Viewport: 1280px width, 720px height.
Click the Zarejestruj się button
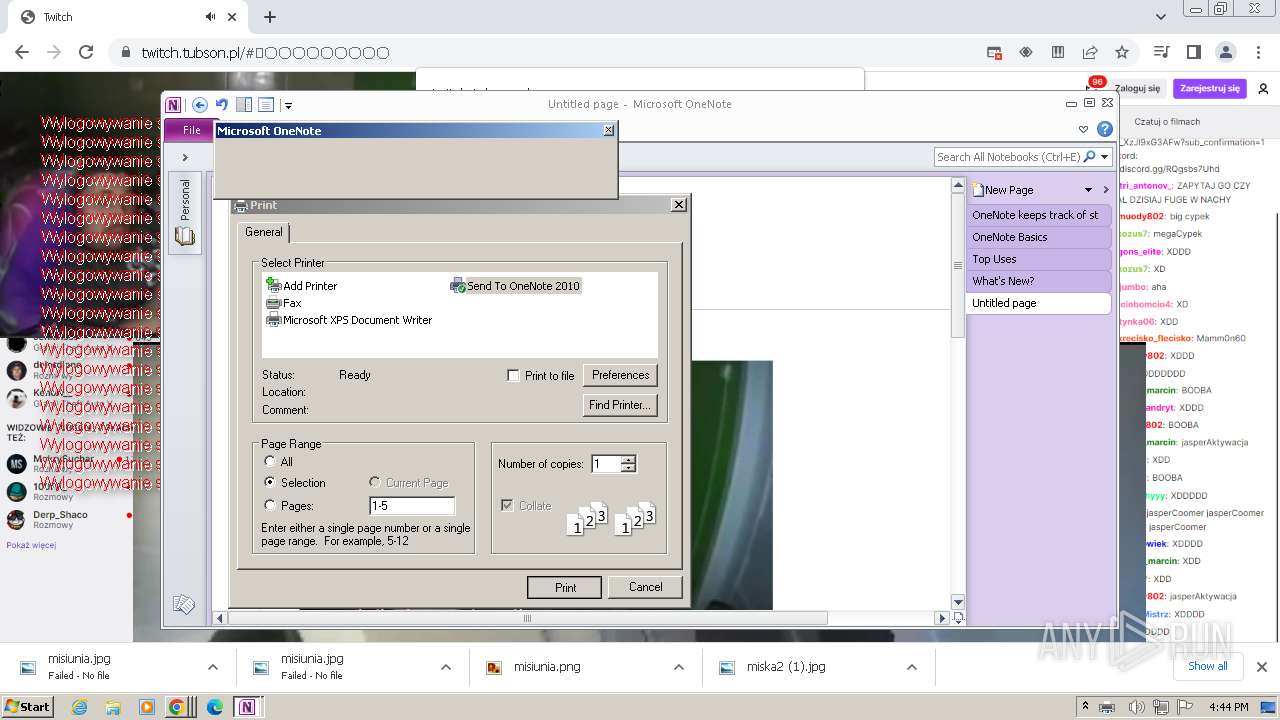[1210, 89]
